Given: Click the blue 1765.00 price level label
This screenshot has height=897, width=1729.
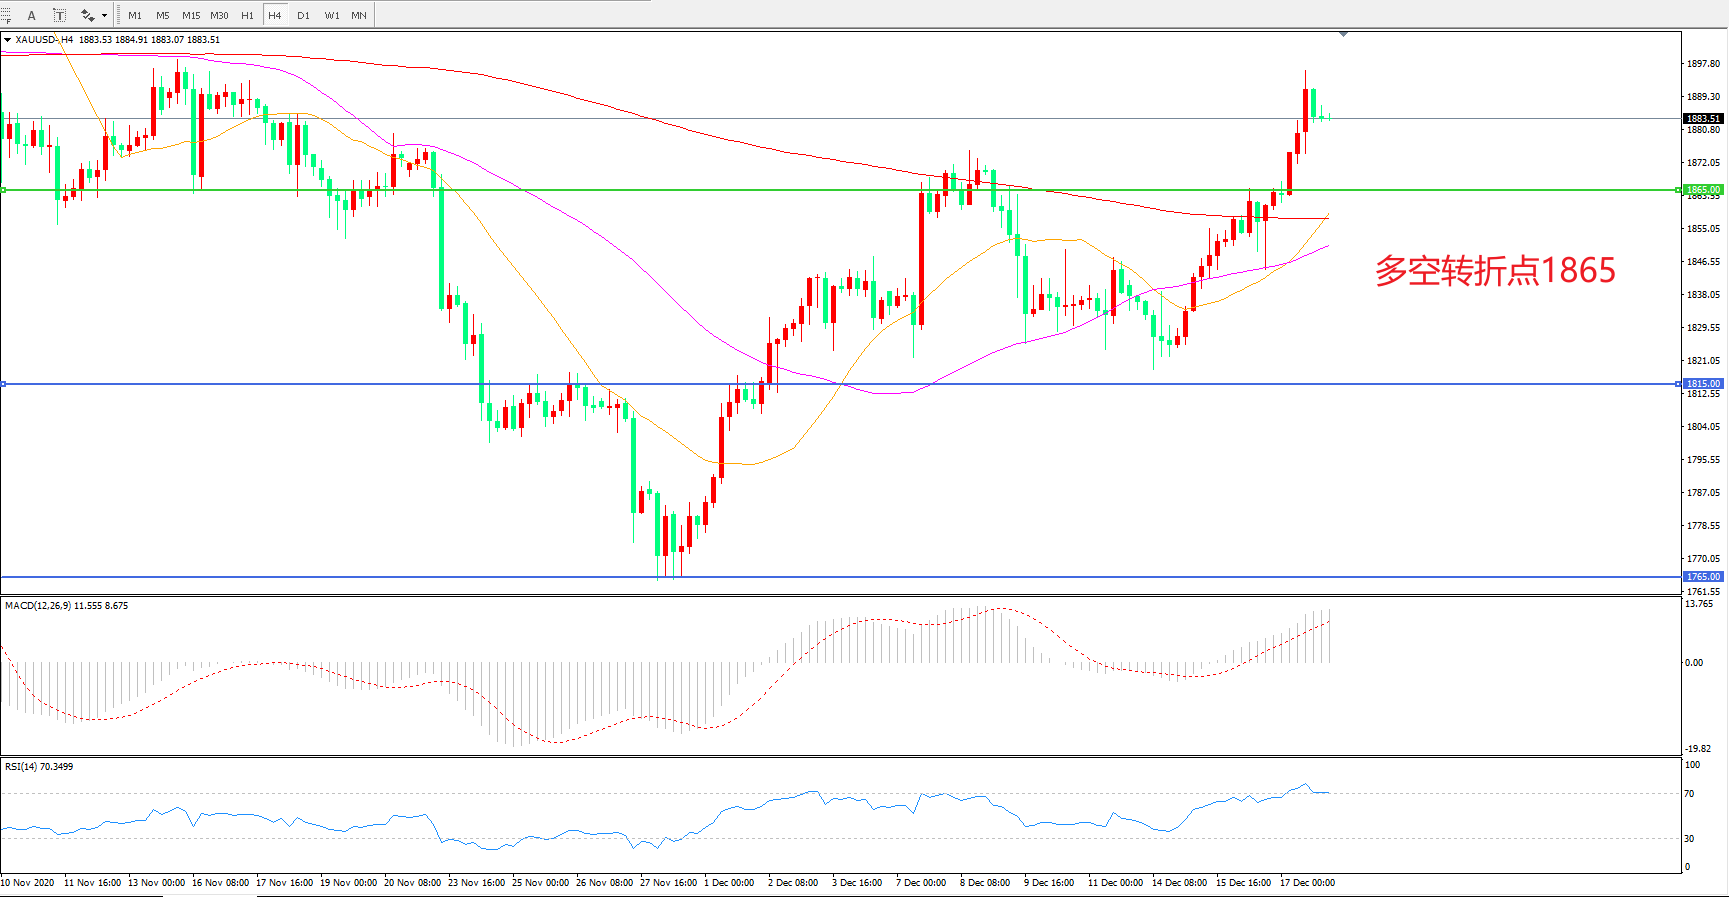Looking at the screenshot, I should coord(1703,577).
